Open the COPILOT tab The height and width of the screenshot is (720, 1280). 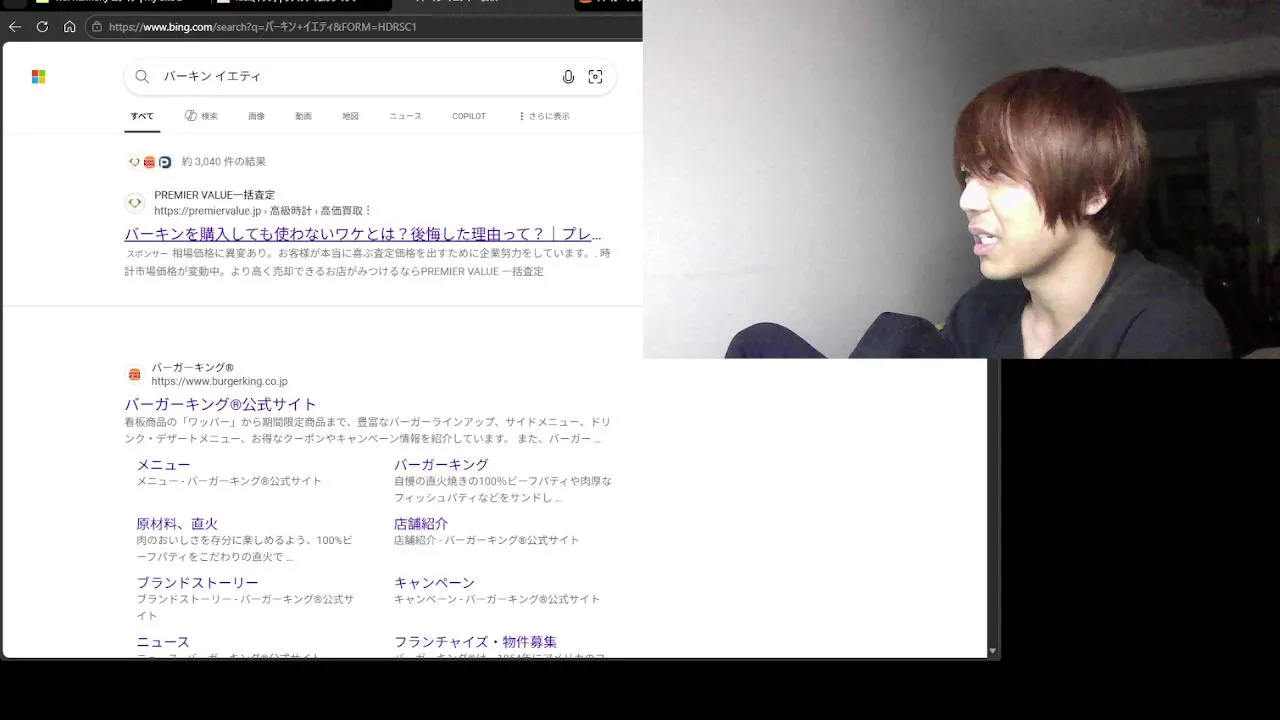pos(469,116)
